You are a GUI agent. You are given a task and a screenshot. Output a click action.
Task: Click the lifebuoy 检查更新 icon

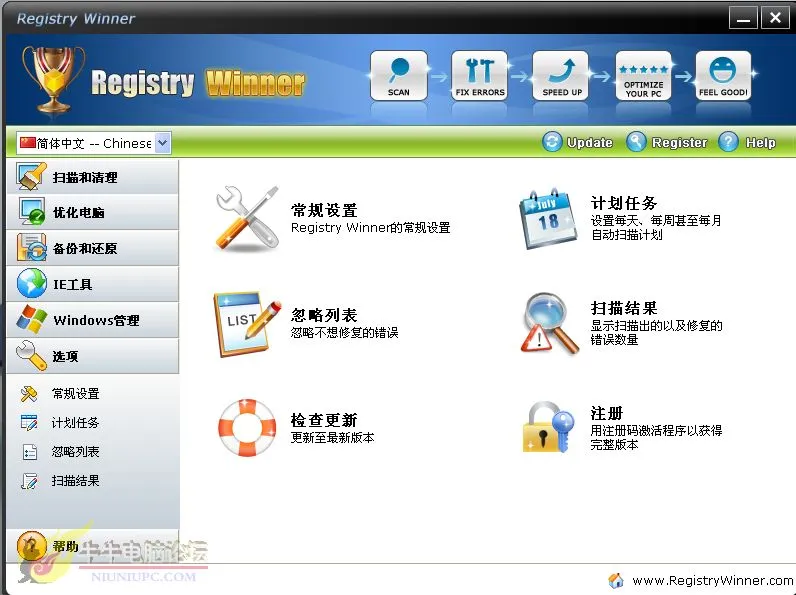pyautogui.click(x=247, y=428)
